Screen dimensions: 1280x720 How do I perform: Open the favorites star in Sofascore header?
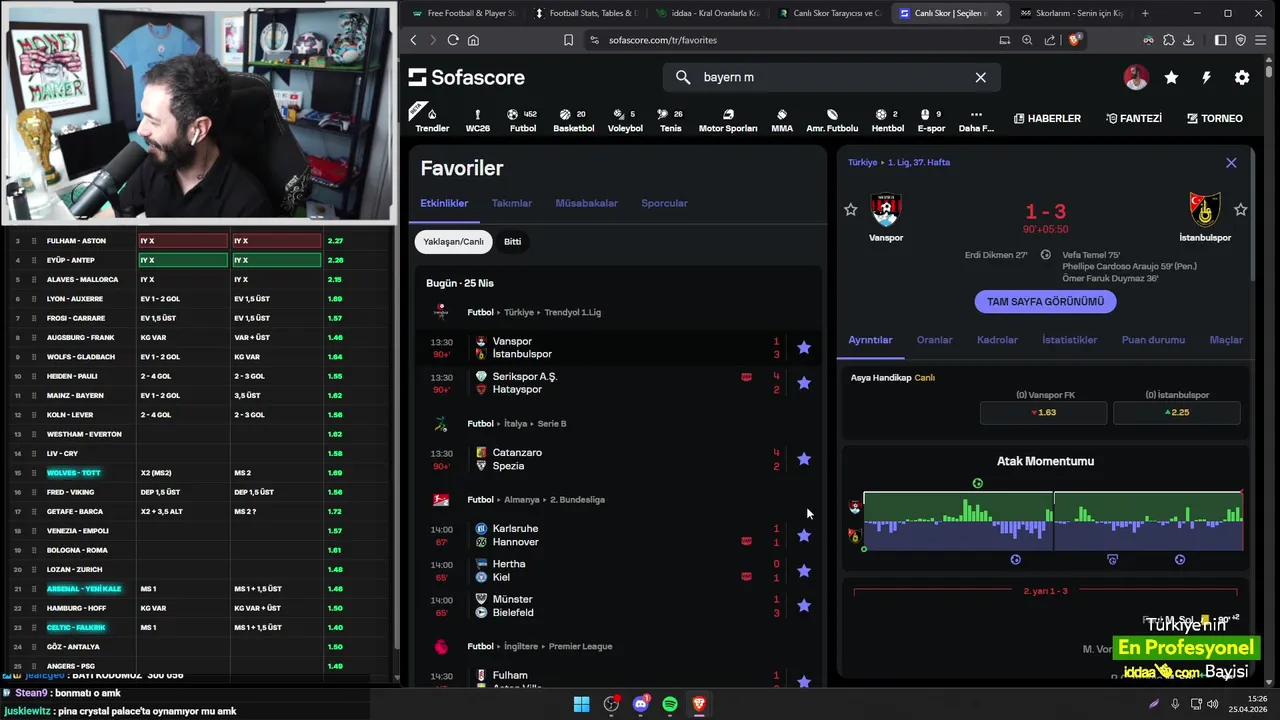point(1171,77)
